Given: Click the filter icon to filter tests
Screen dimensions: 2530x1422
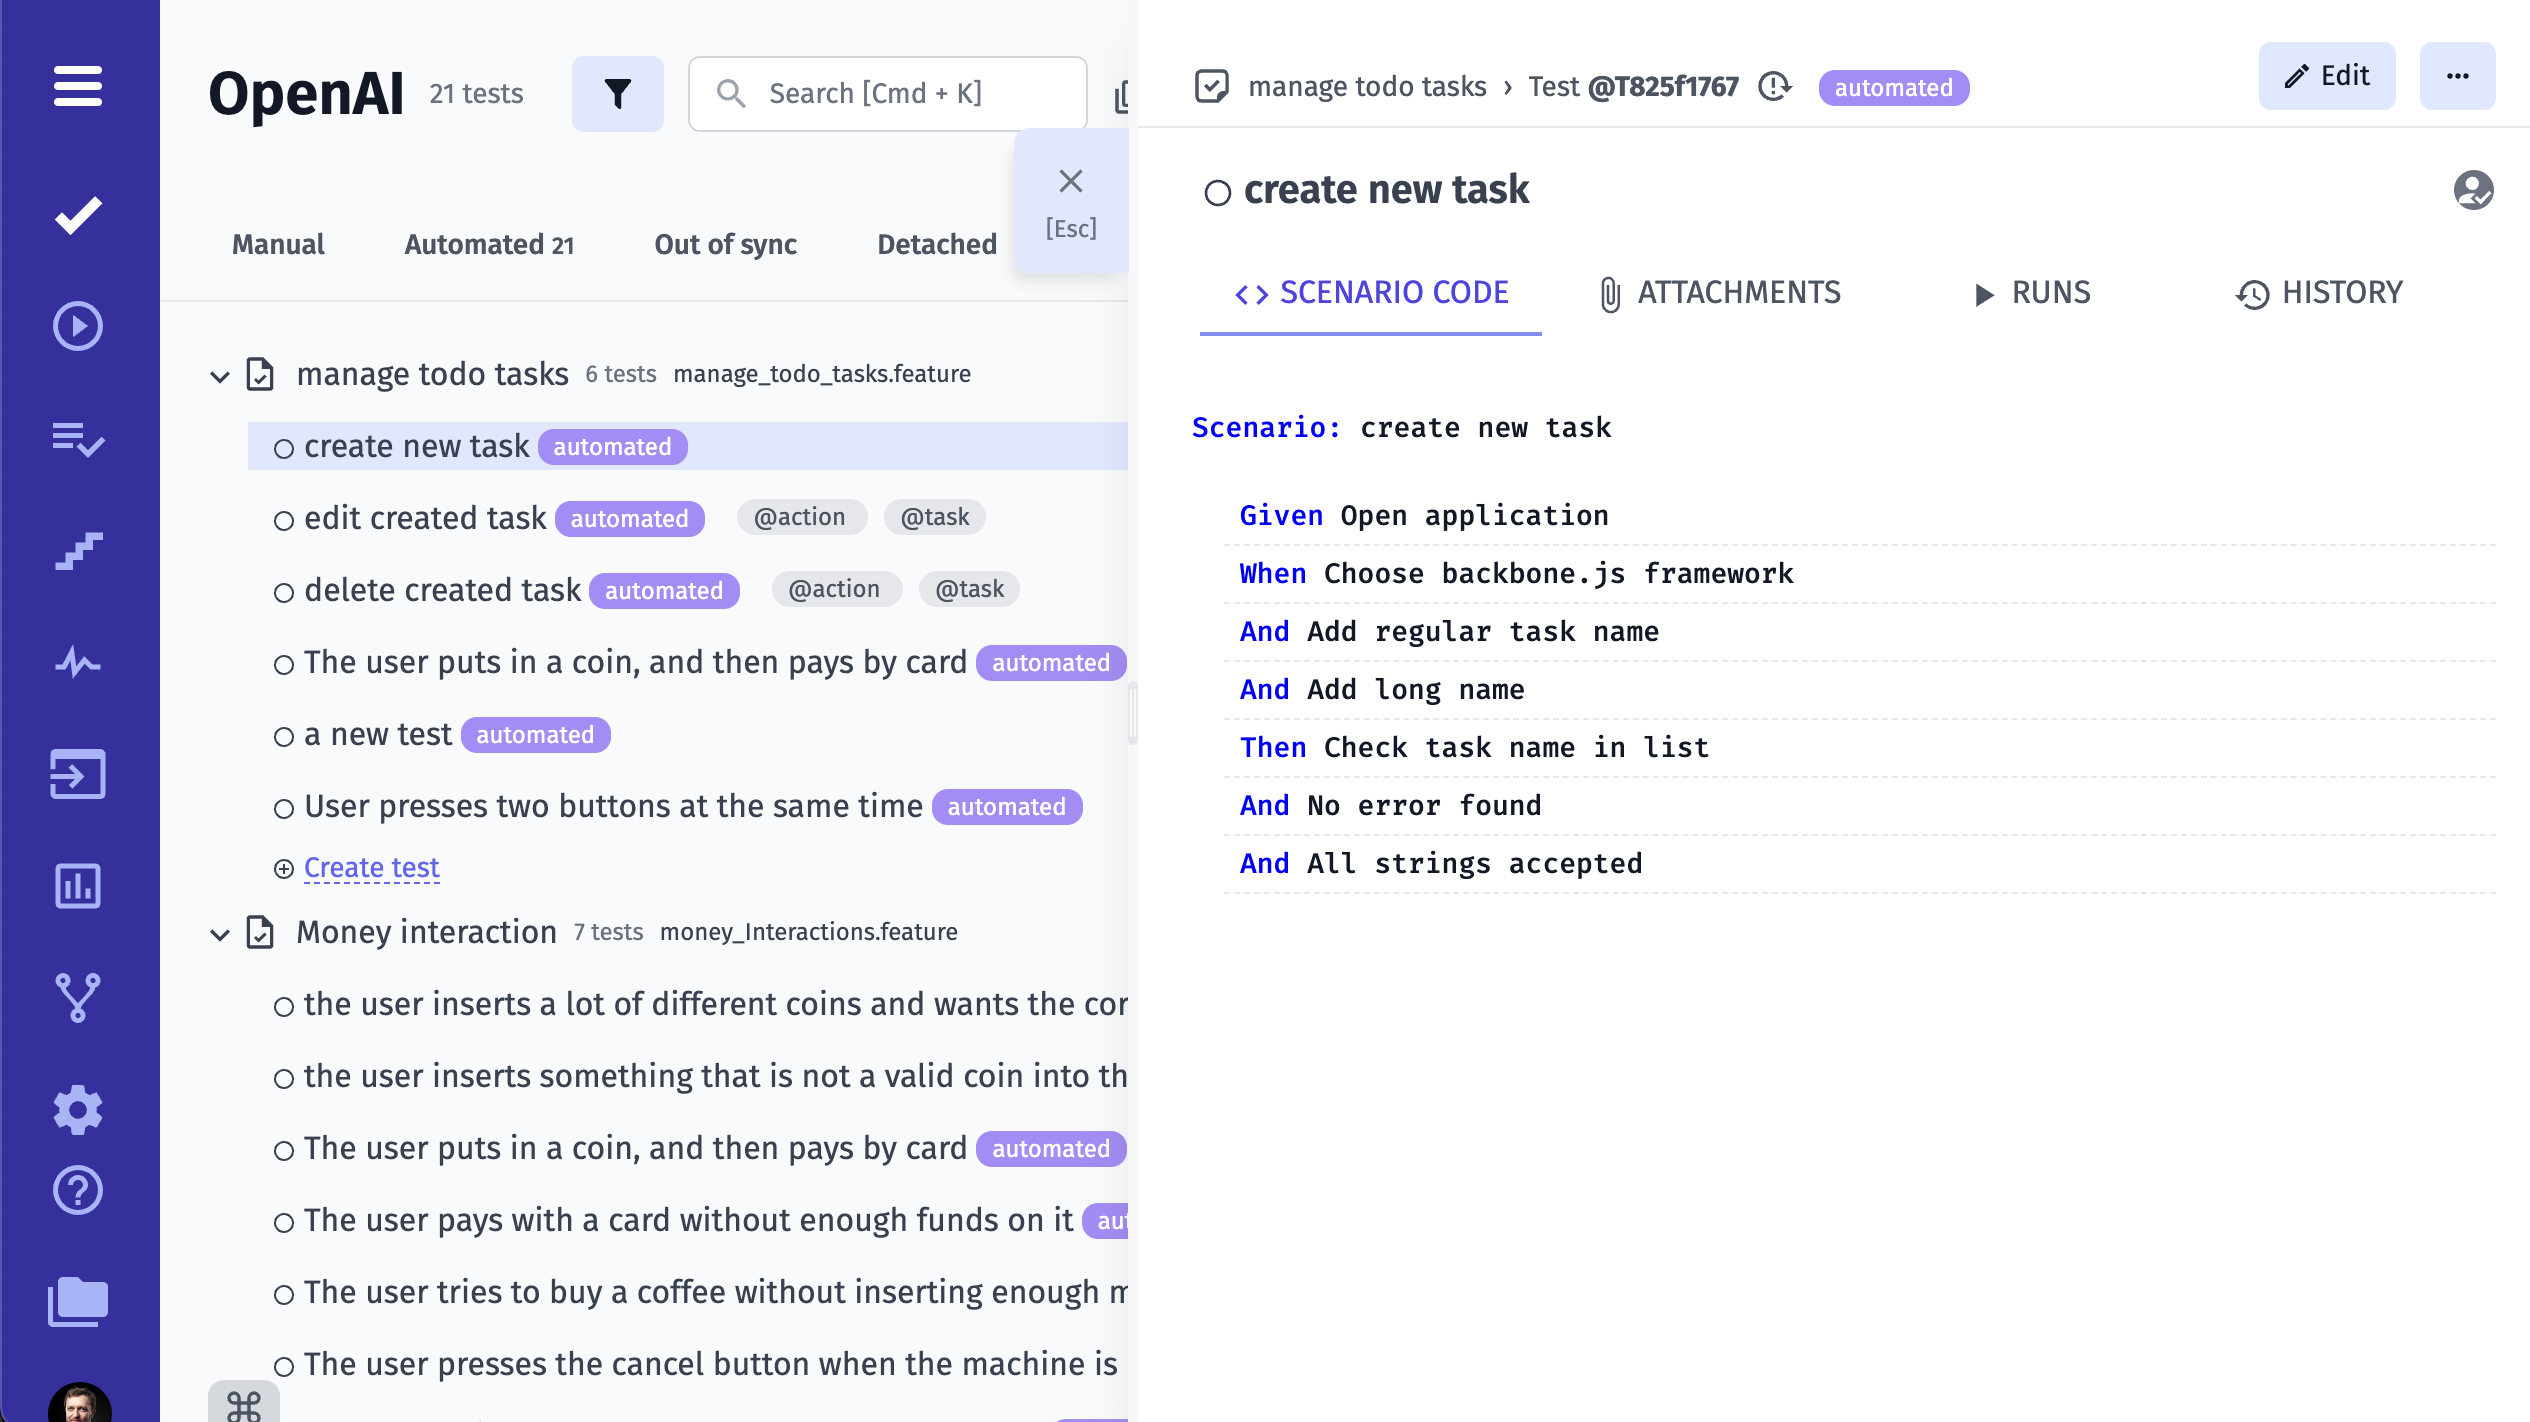Looking at the screenshot, I should (x=619, y=92).
